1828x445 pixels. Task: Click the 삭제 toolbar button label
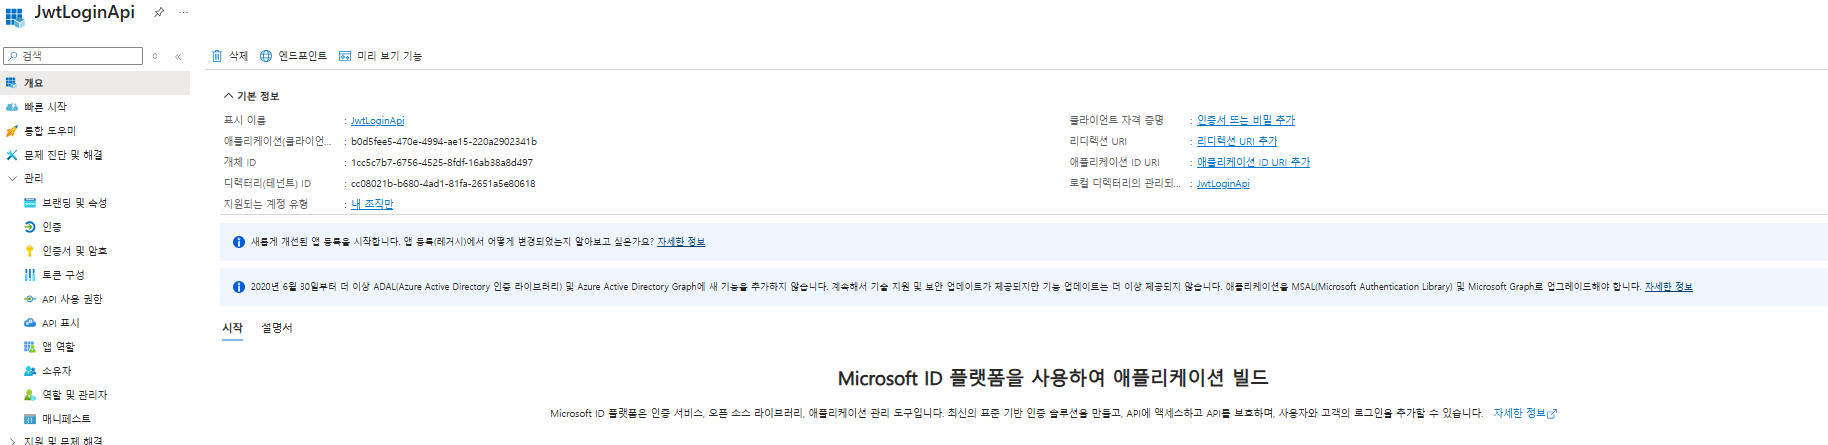click(238, 56)
